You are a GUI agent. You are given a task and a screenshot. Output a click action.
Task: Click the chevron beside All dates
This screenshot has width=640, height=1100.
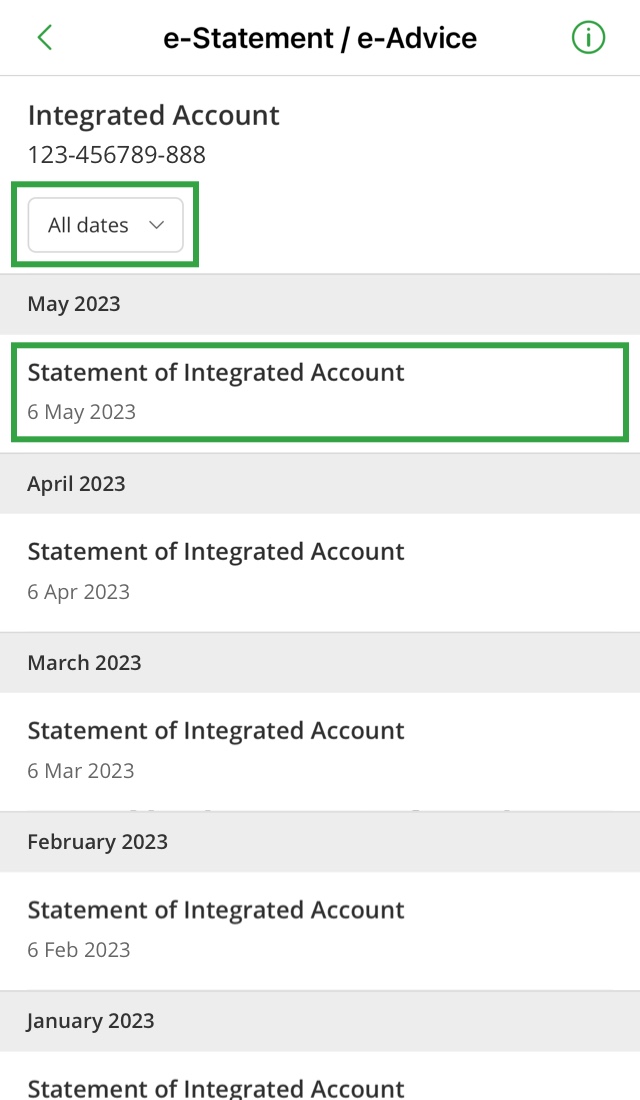point(156,225)
